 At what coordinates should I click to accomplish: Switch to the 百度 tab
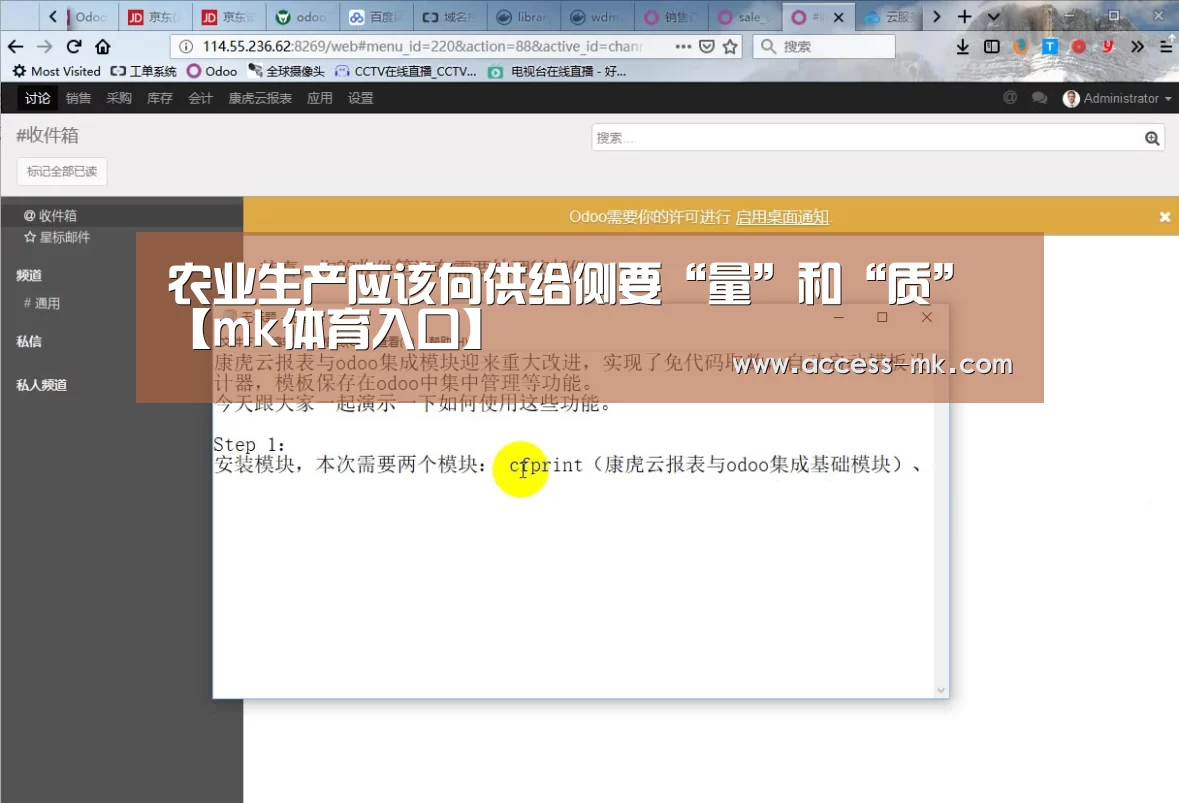[375, 17]
